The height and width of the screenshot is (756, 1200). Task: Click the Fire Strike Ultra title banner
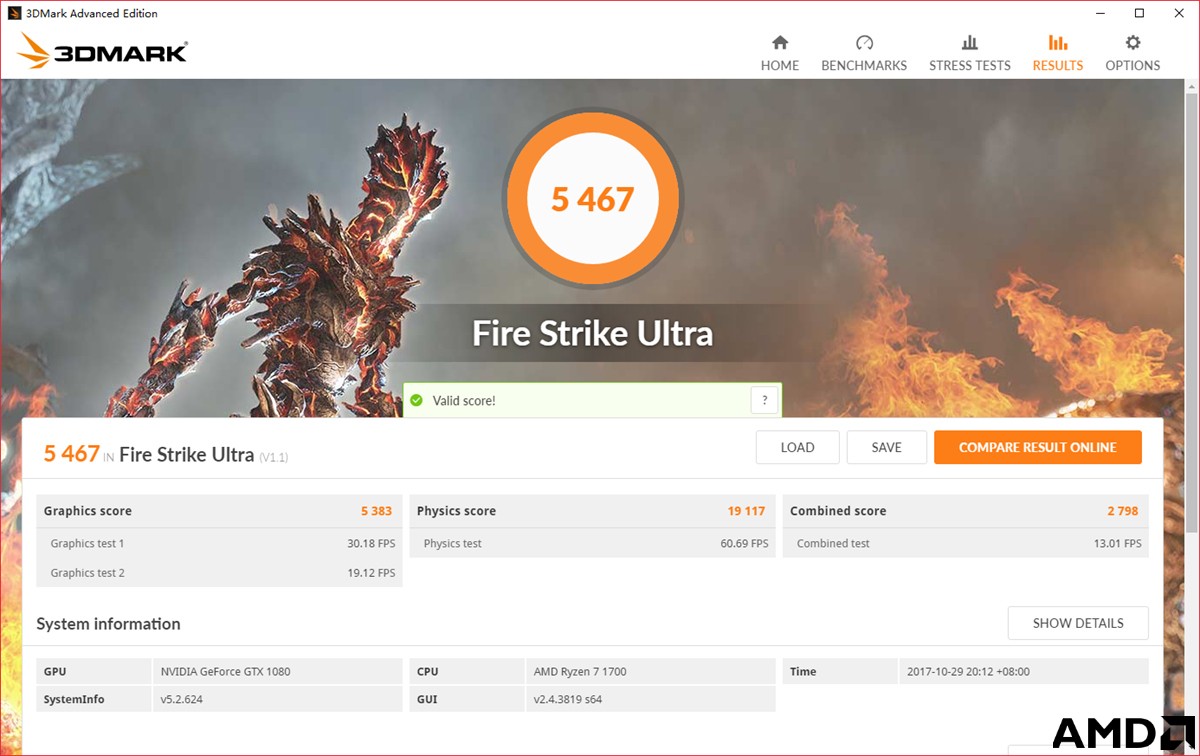click(593, 333)
